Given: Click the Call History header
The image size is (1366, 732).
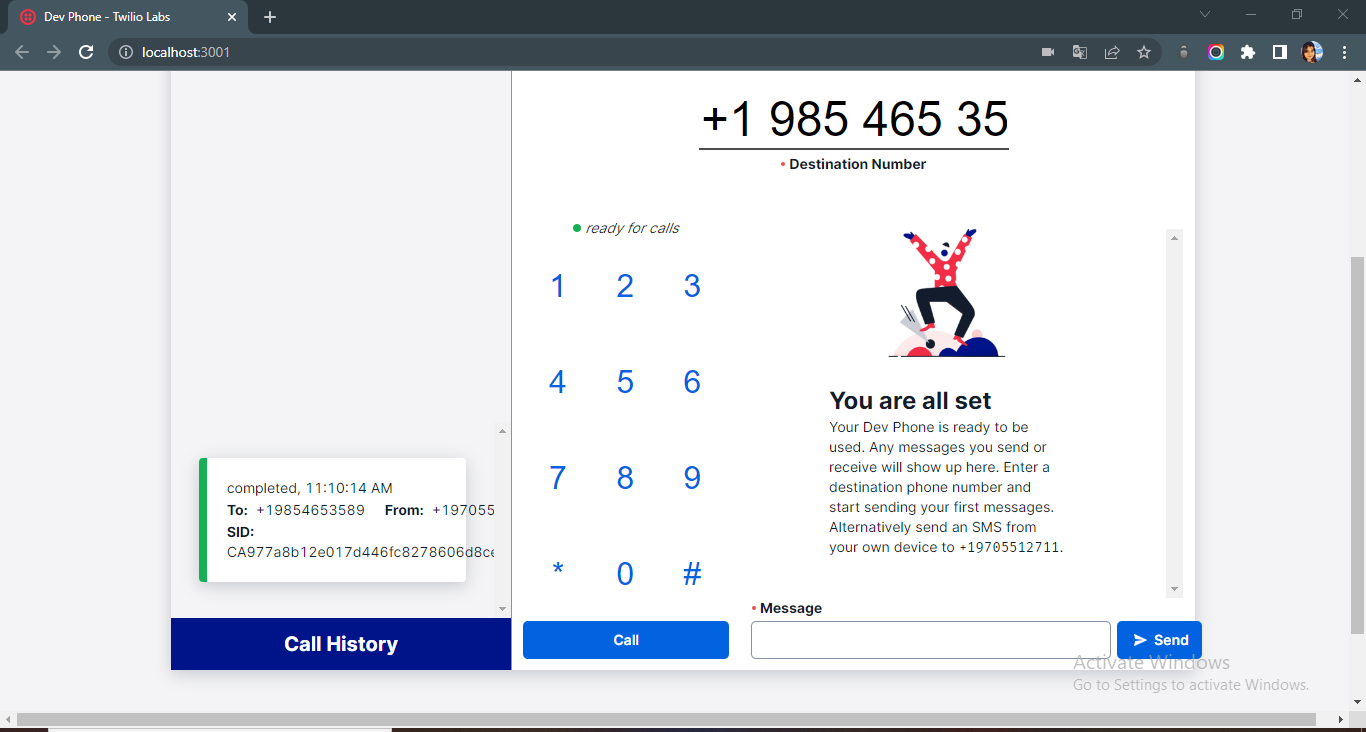Looking at the screenshot, I should 341,644.
